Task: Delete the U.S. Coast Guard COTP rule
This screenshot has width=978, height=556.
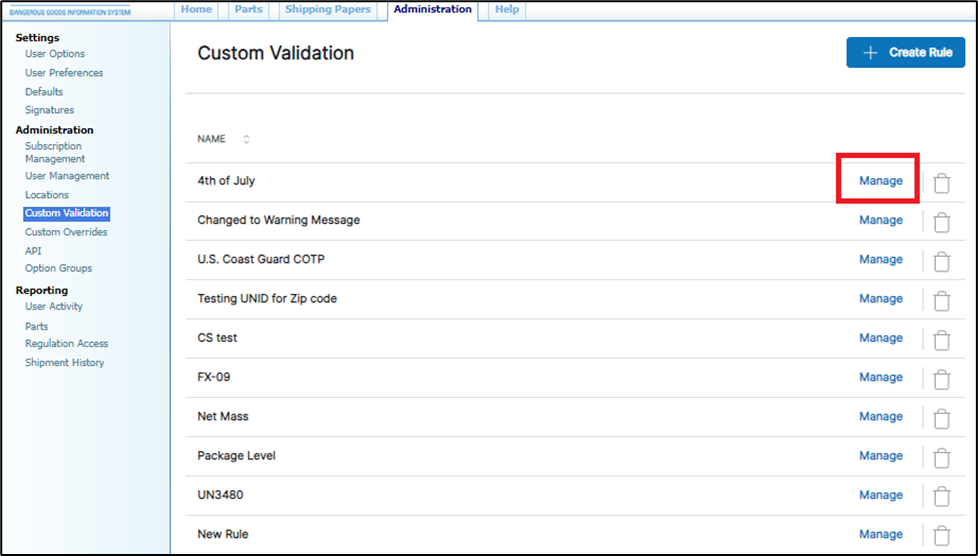Action: 941,261
